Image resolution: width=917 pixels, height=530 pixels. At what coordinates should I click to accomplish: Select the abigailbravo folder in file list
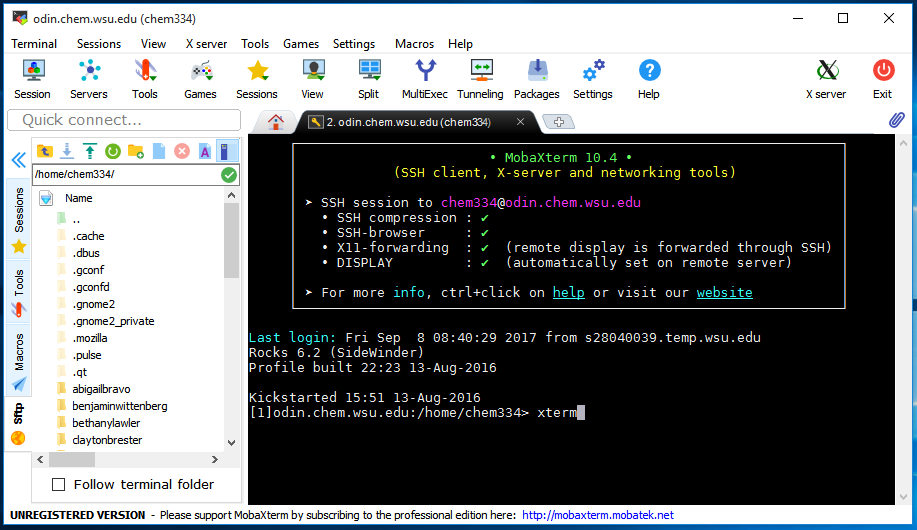(x=101, y=389)
